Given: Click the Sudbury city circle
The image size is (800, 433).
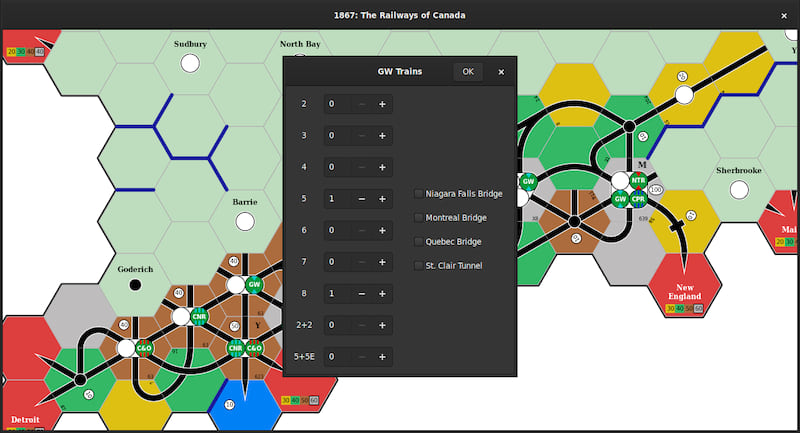Looking at the screenshot, I should pos(189,64).
